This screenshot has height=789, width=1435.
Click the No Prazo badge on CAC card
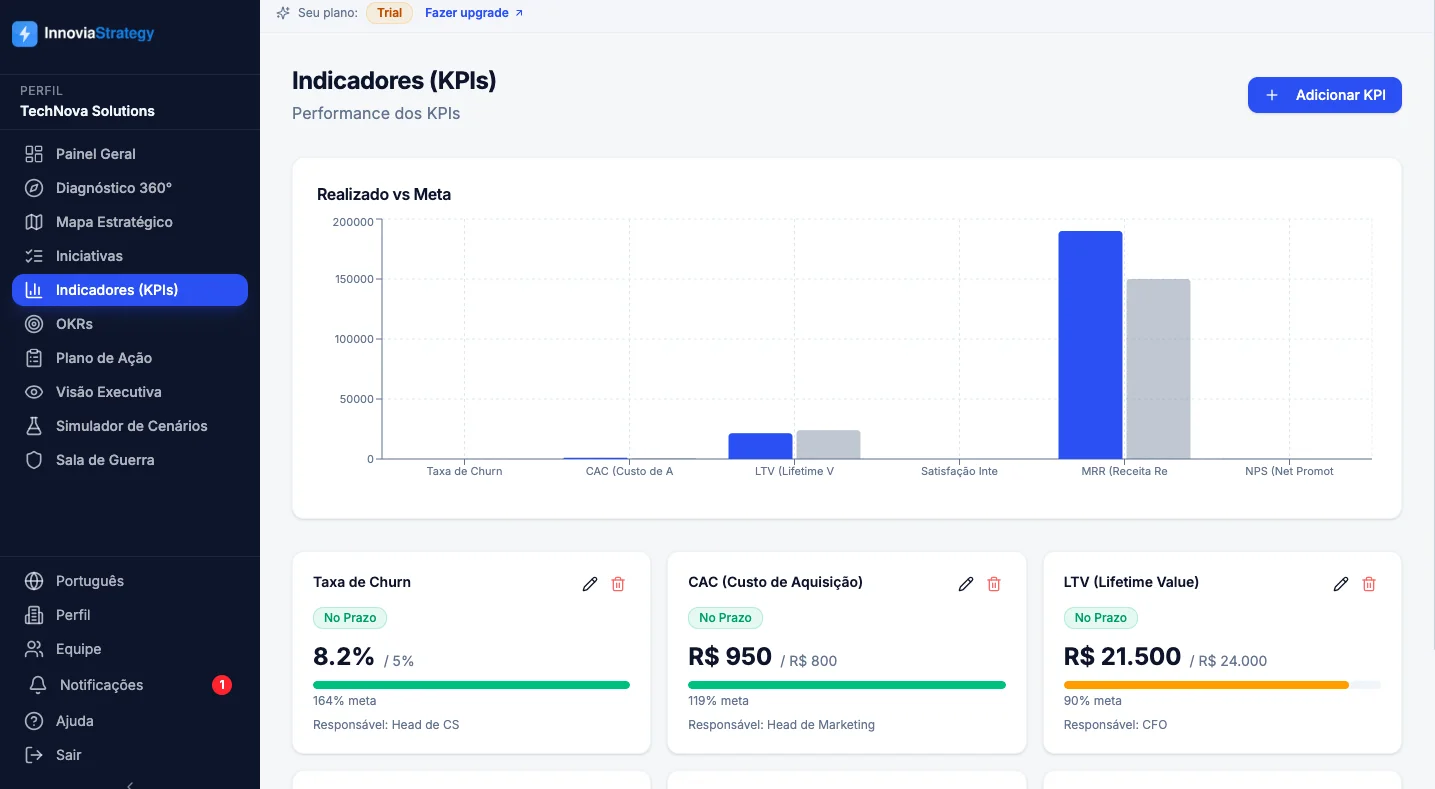pyautogui.click(x=725, y=618)
